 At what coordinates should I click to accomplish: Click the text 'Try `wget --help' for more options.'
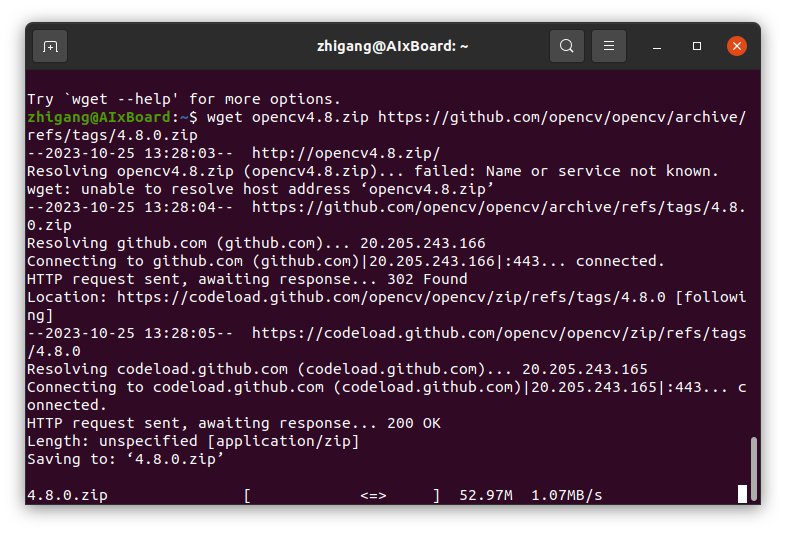tap(184, 99)
